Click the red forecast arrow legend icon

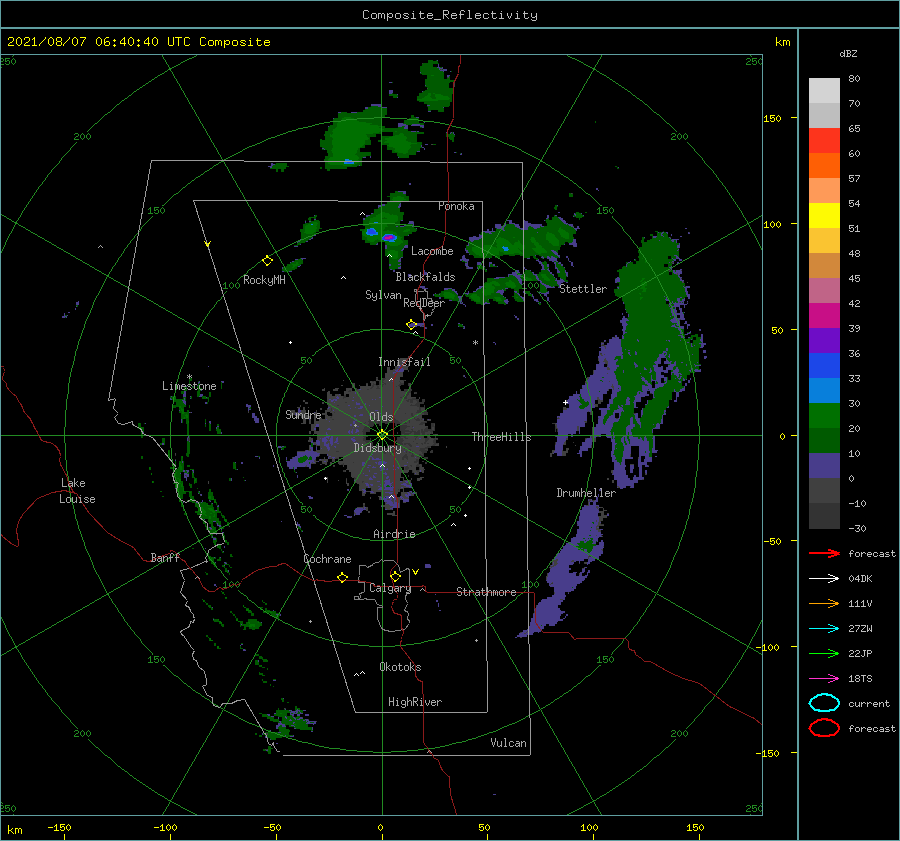824,553
